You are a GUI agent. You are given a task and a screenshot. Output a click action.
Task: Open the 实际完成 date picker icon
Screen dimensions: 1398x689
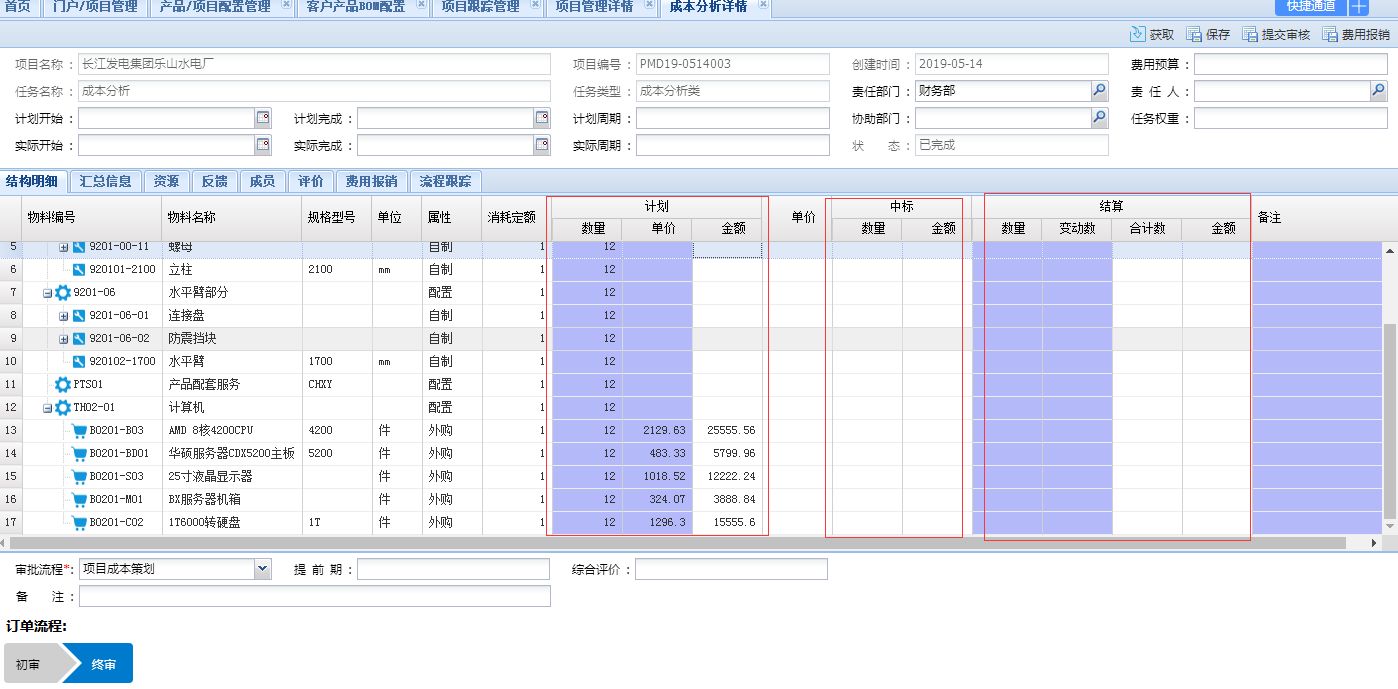(540, 142)
